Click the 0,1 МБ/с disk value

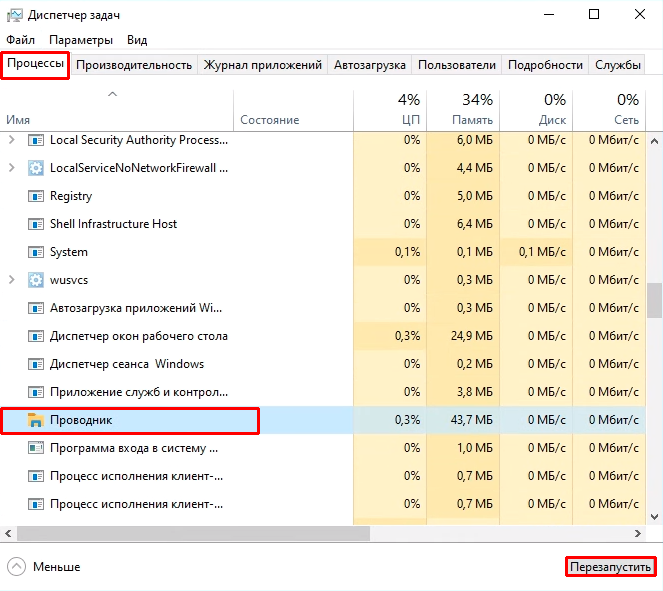tap(542, 252)
